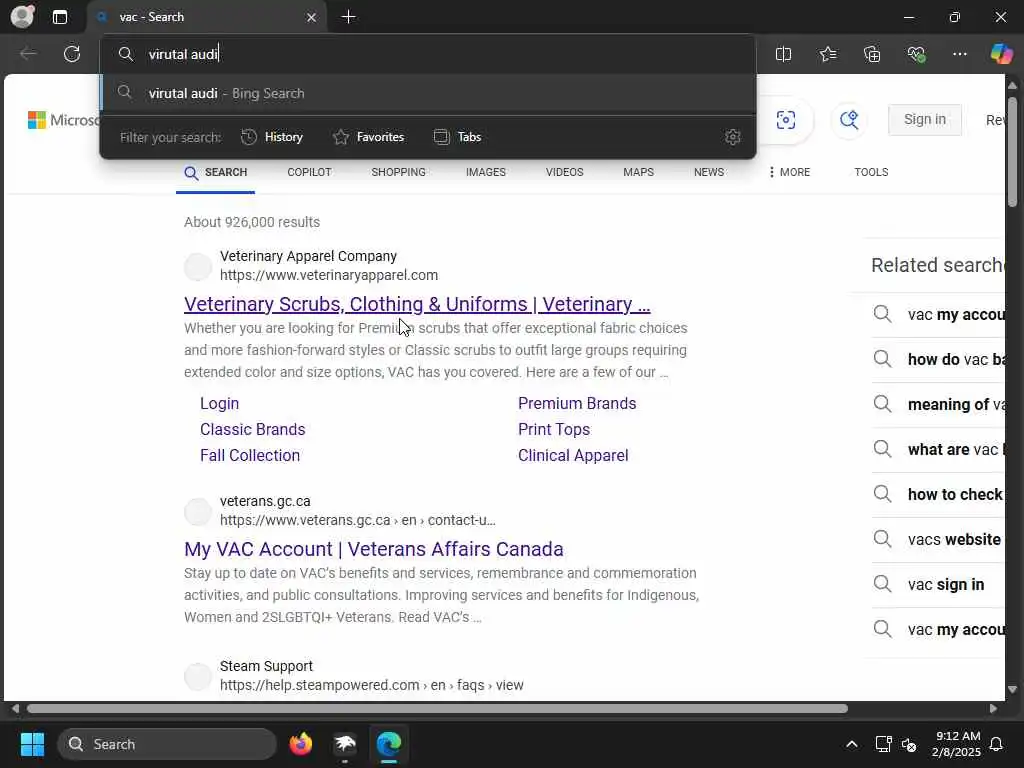Click the Edge taskbar icon
Viewport: 1024px width, 768px height.
pyautogui.click(x=389, y=744)
